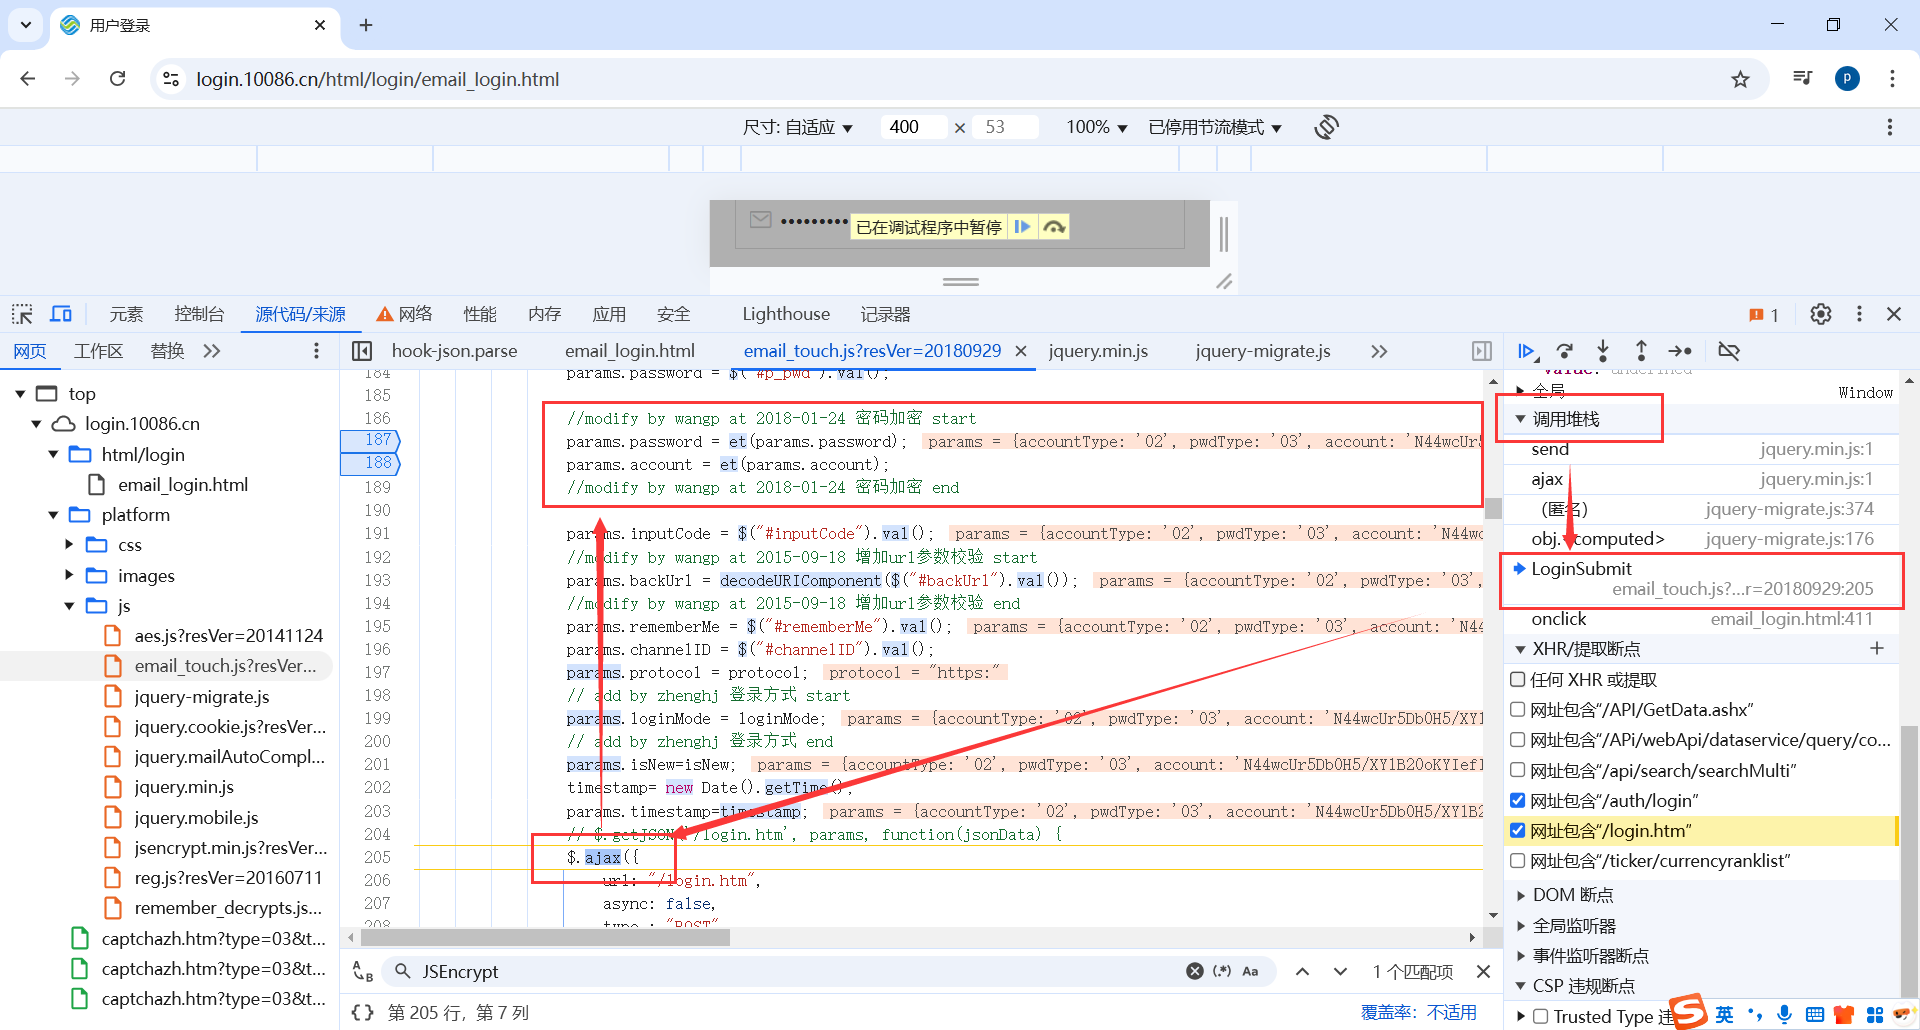Click the single Step arrow button
The height and width of the screenshot is (1030, 1920).
1680,351
